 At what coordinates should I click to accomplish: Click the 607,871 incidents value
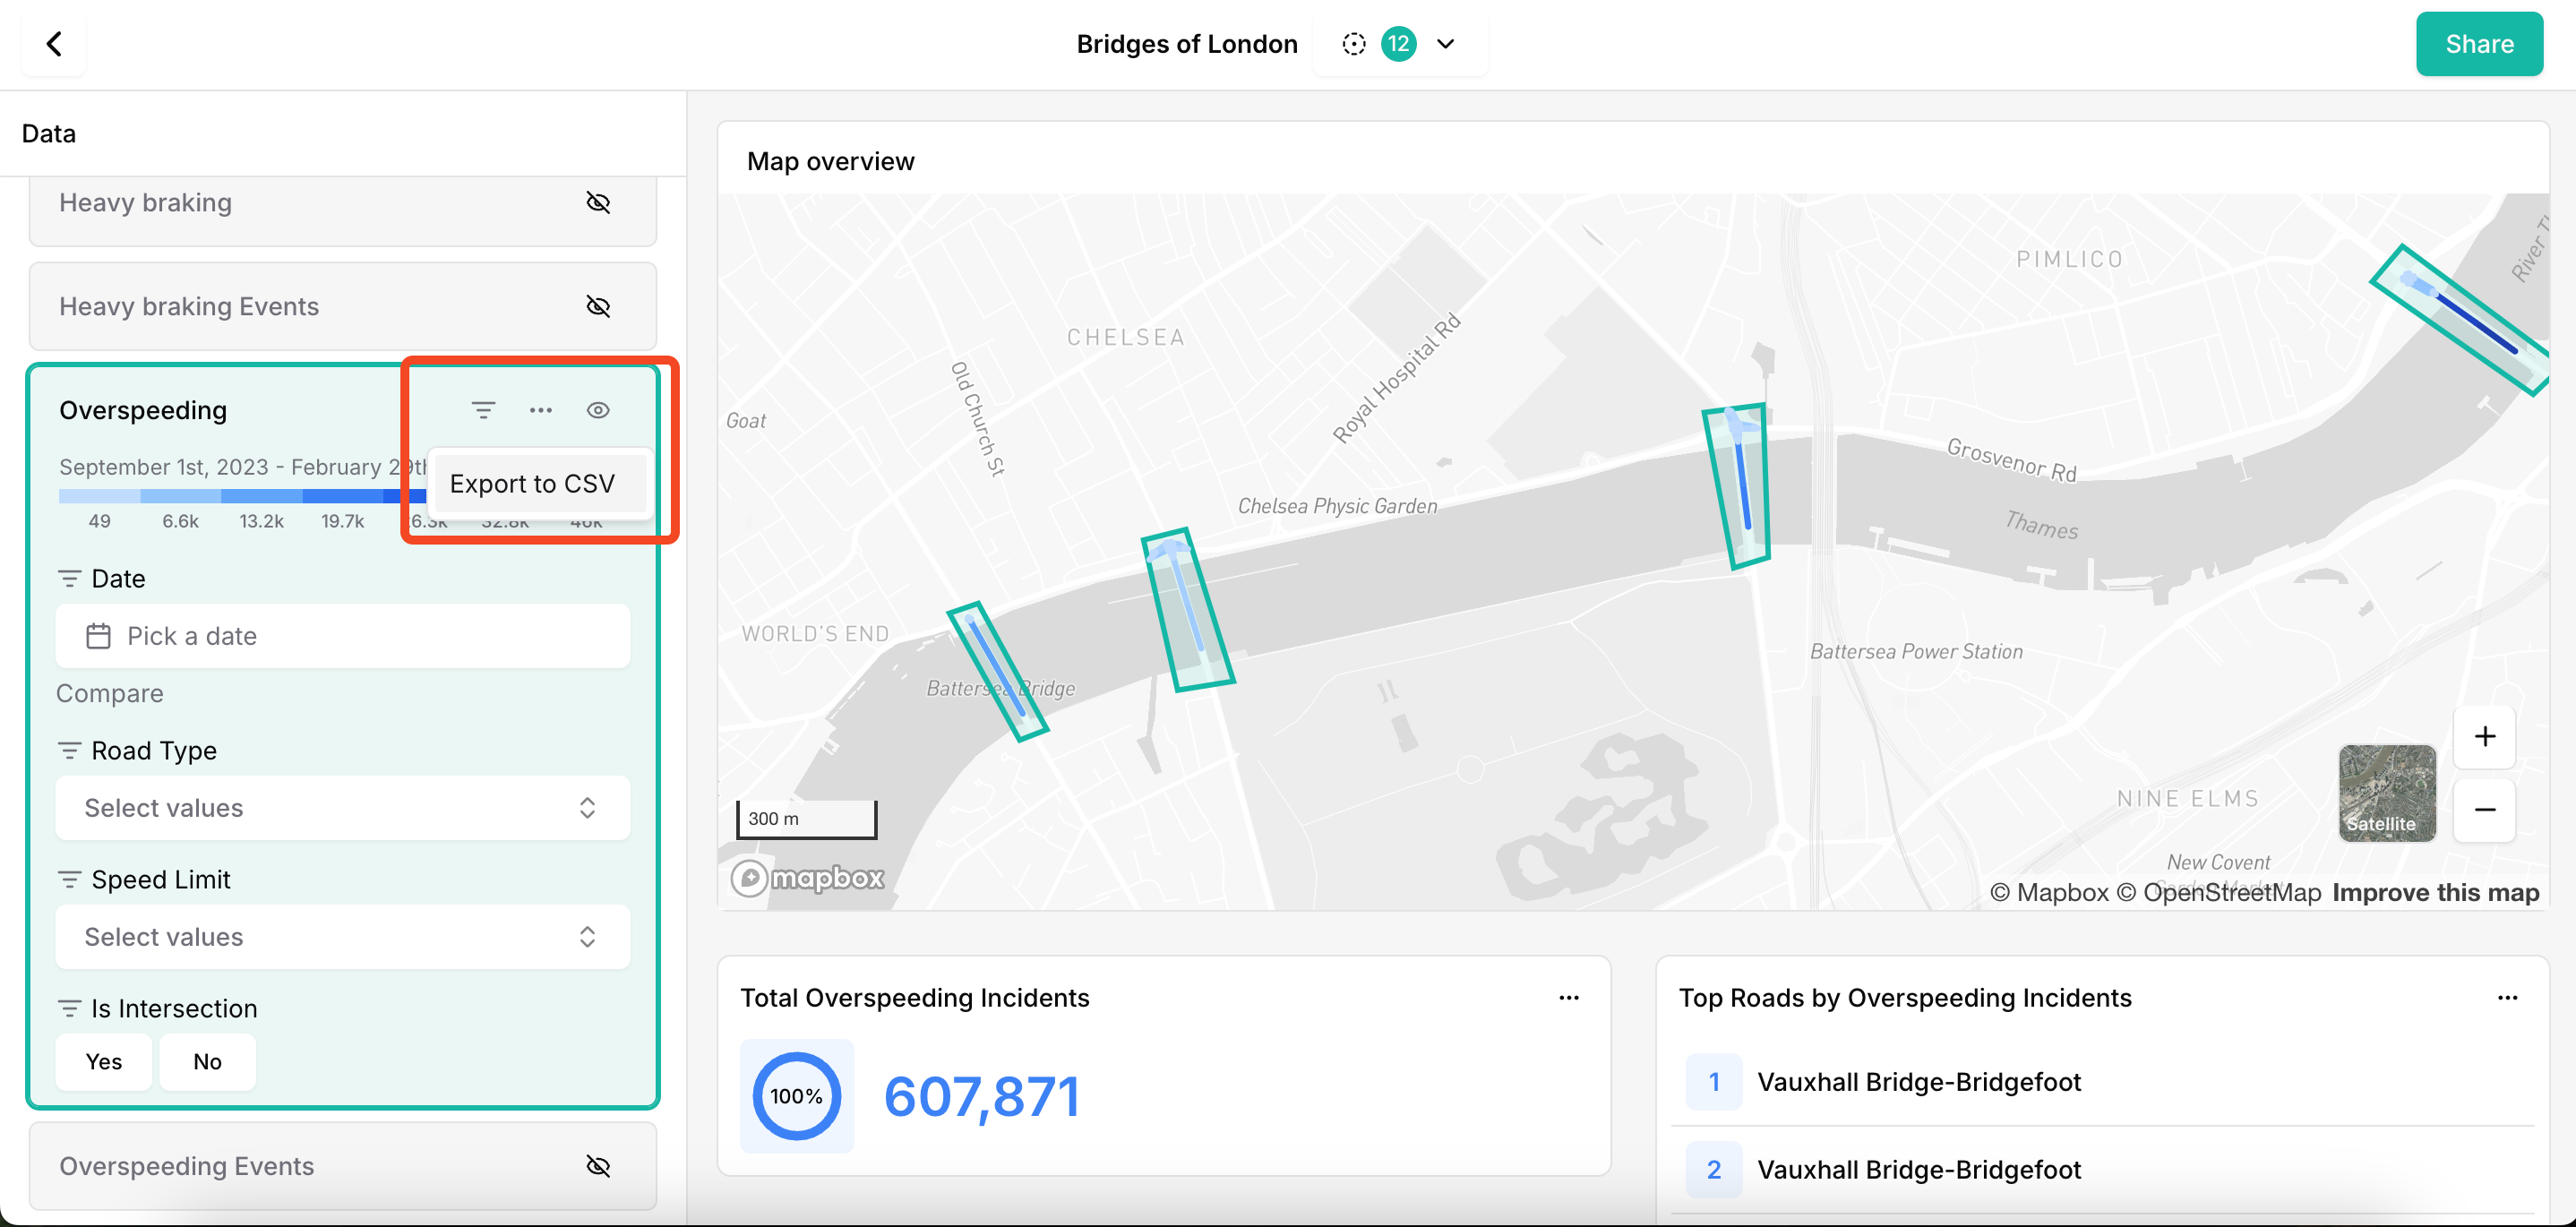pos(981,1096)
